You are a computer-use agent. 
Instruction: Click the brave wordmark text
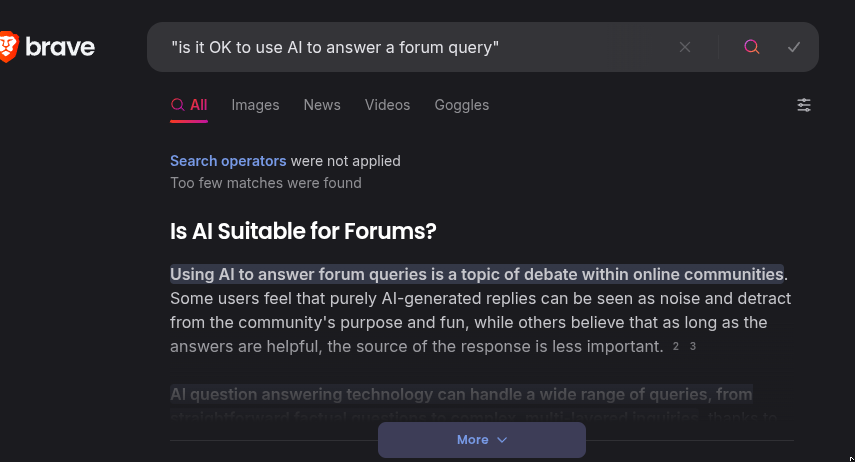click(x=60, y=47)
